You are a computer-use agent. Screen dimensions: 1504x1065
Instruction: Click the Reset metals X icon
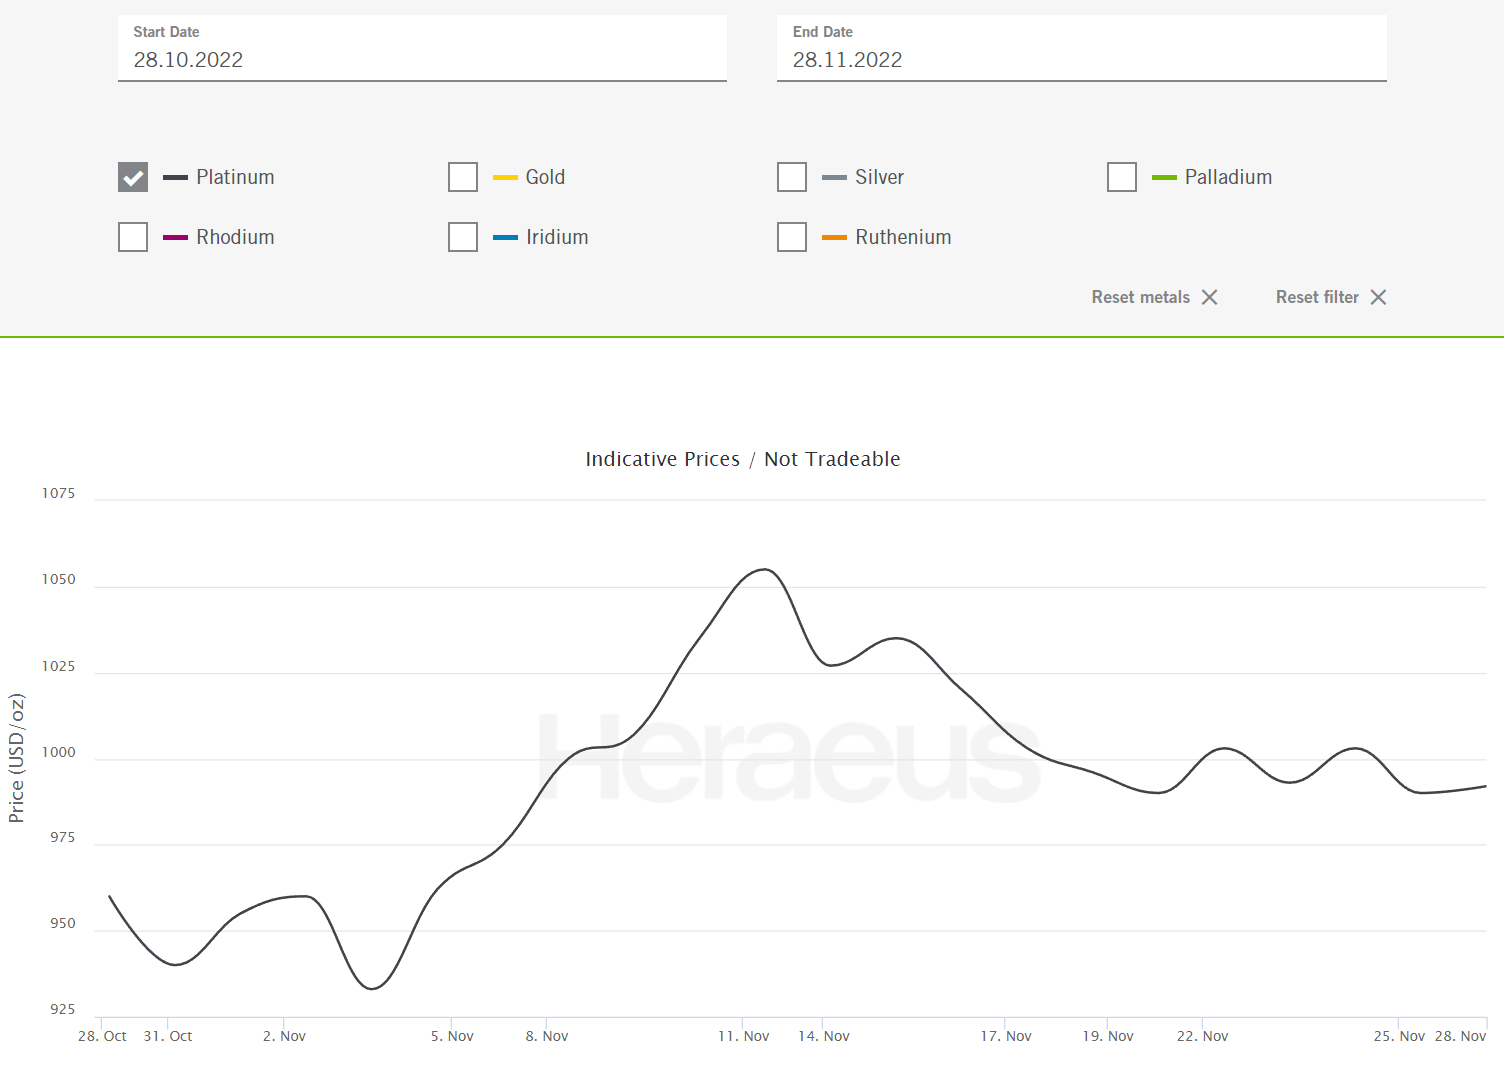tap(1210, 297)
